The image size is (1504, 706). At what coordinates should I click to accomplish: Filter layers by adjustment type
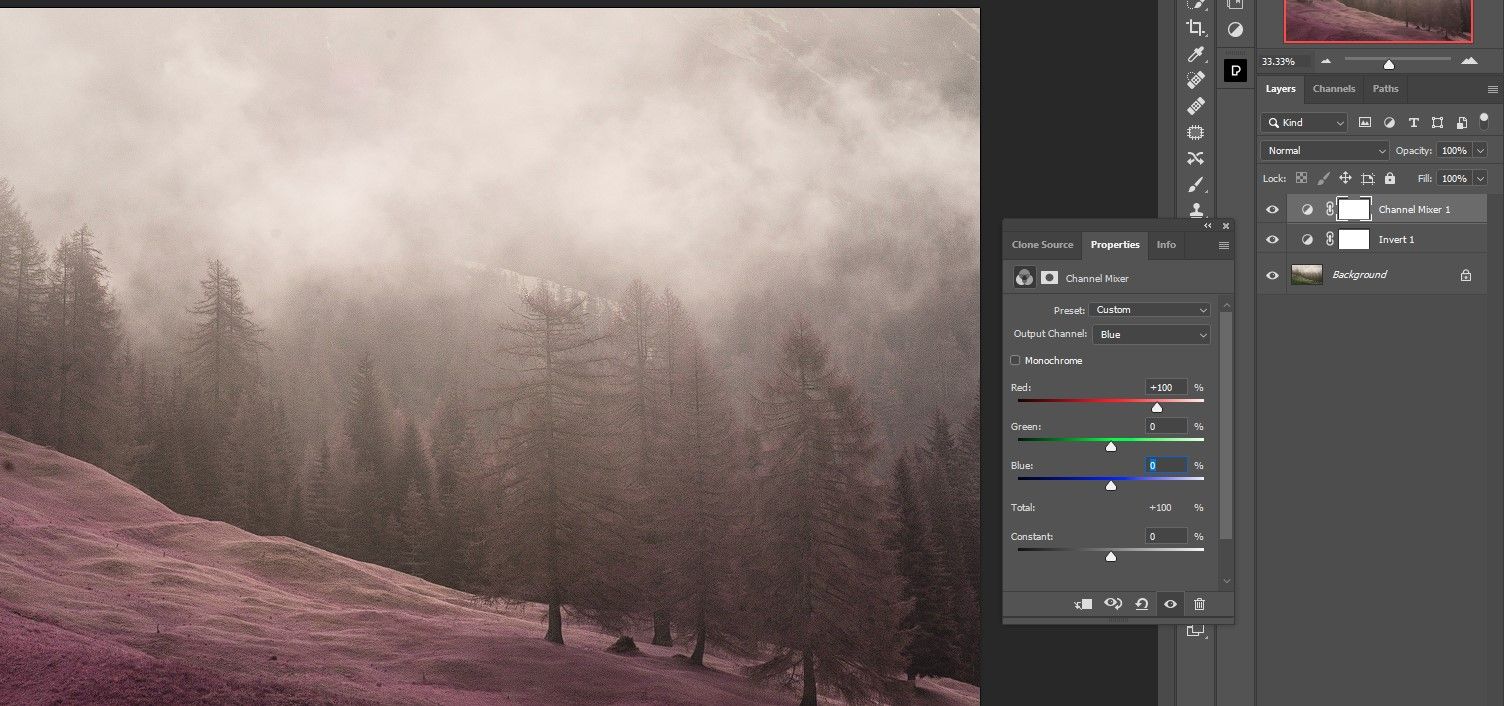coord(1389,122)
